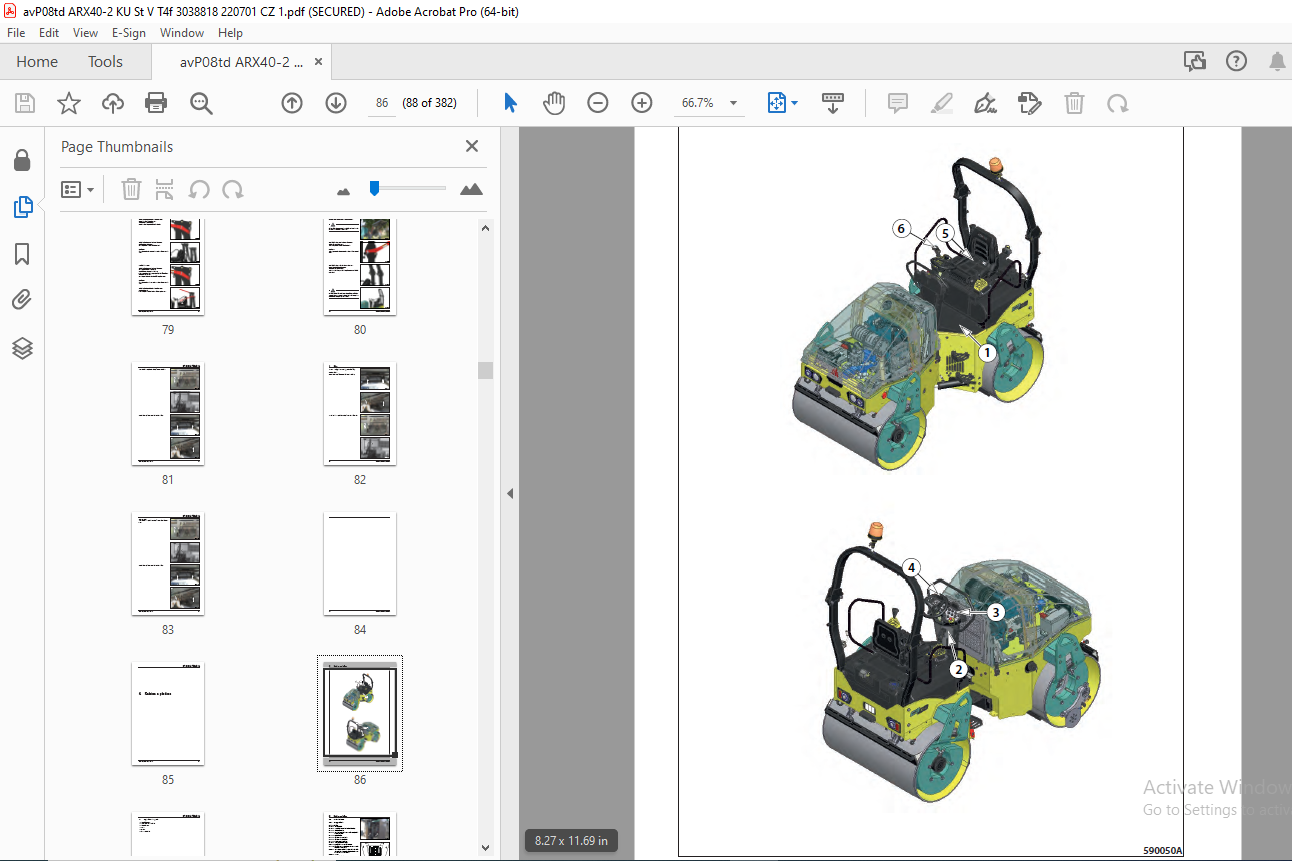Rotate the page with the toolbar rotate icon
Viewport: 1292px width, 861px height.
[1117, 103]
